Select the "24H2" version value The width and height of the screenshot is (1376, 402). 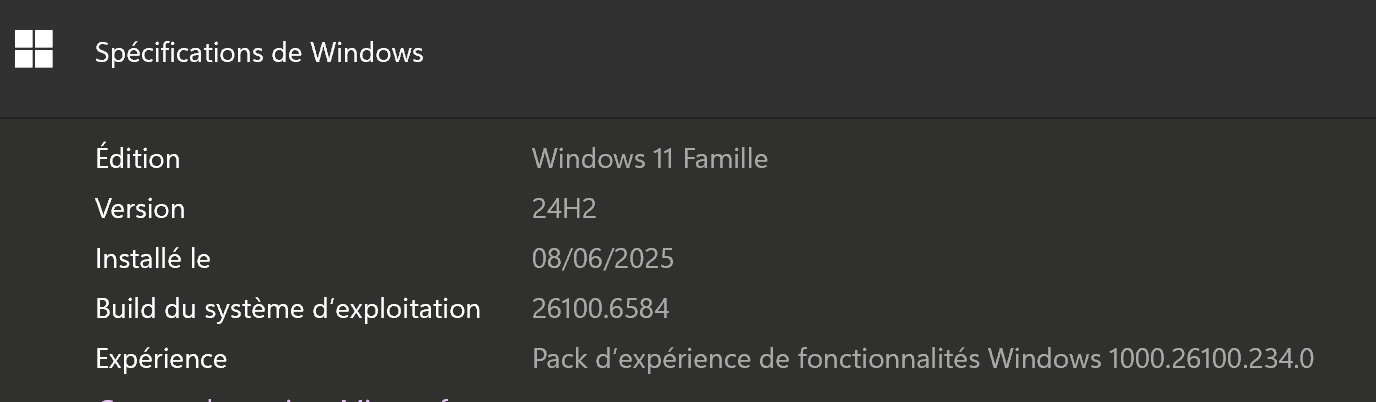coord(564,208)
